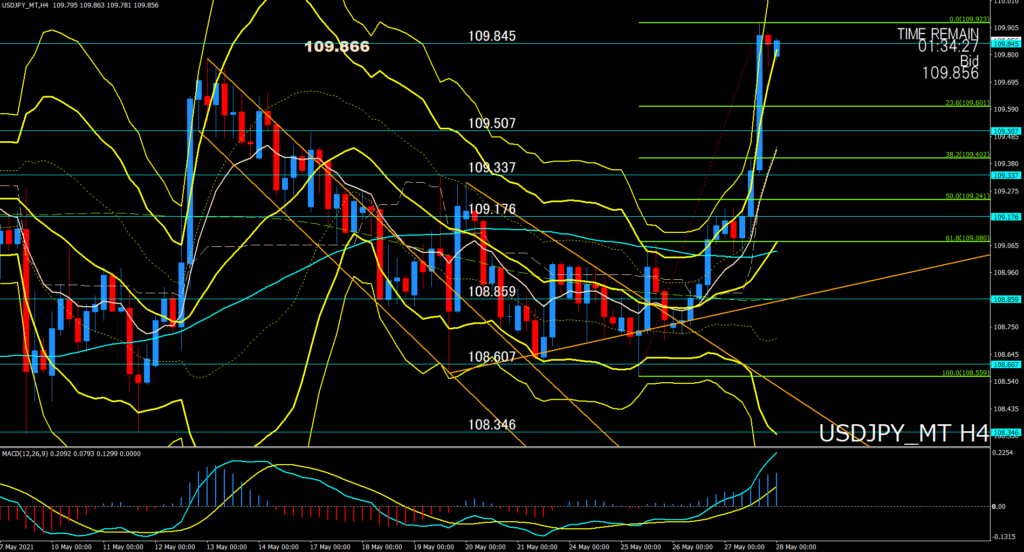Click the 12 May 00:00 date label
Viewport: 1024px width, 552px height.
click(x=174, y=547)
